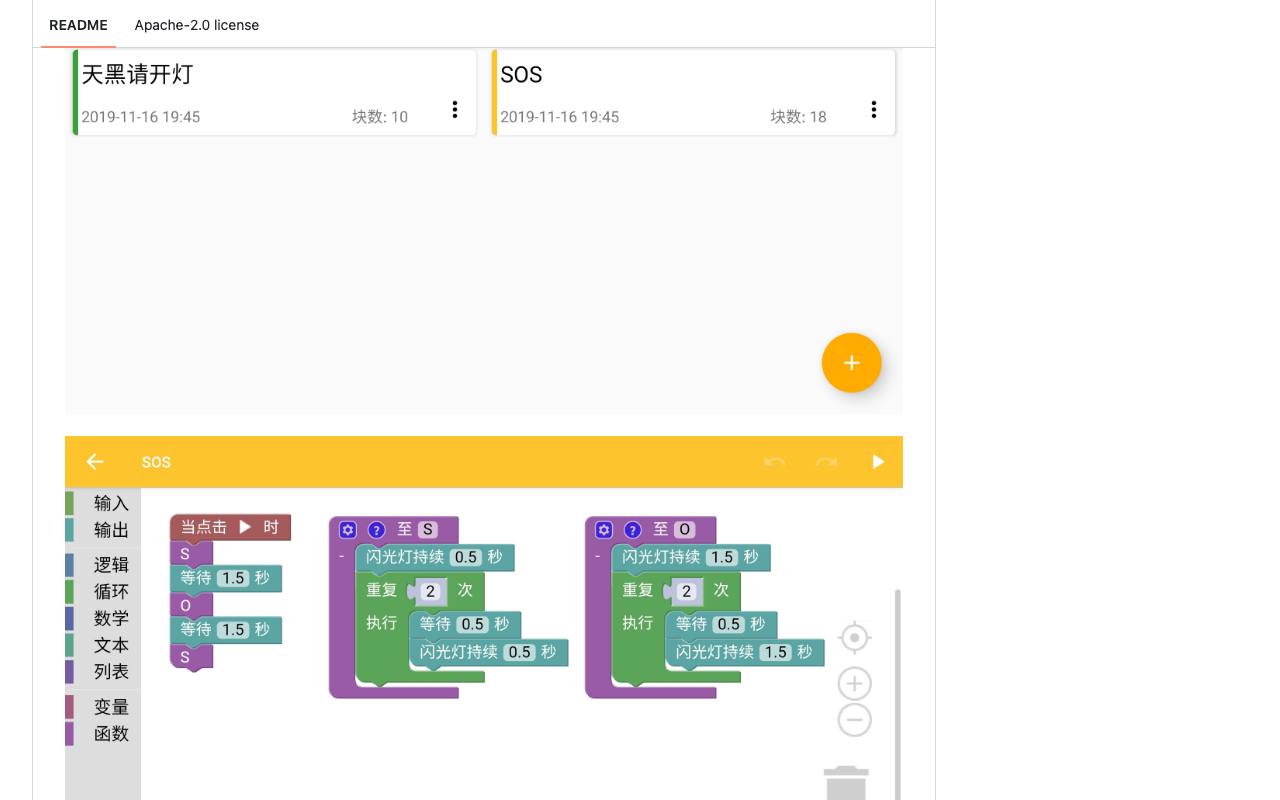Click the 块数: 18 label on SOS card
The height and width of the screenshot is (800, 1280).
[798, 117]
